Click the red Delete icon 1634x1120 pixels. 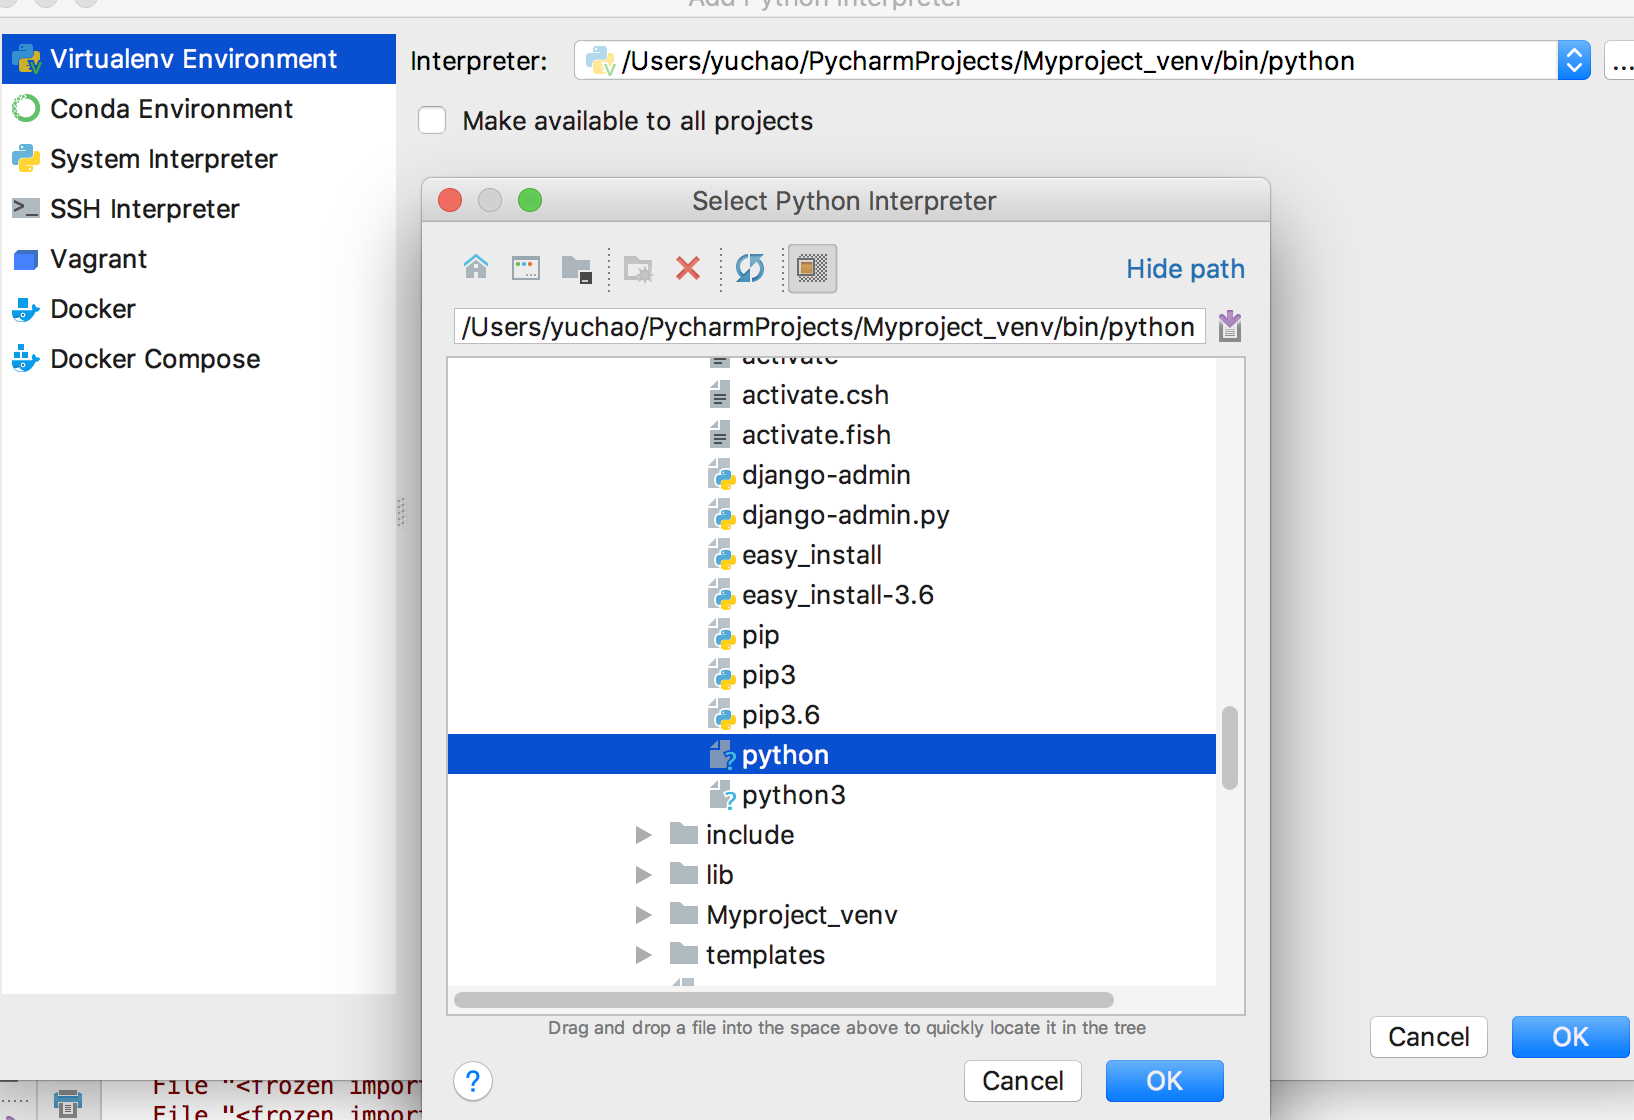pos(688,268)
